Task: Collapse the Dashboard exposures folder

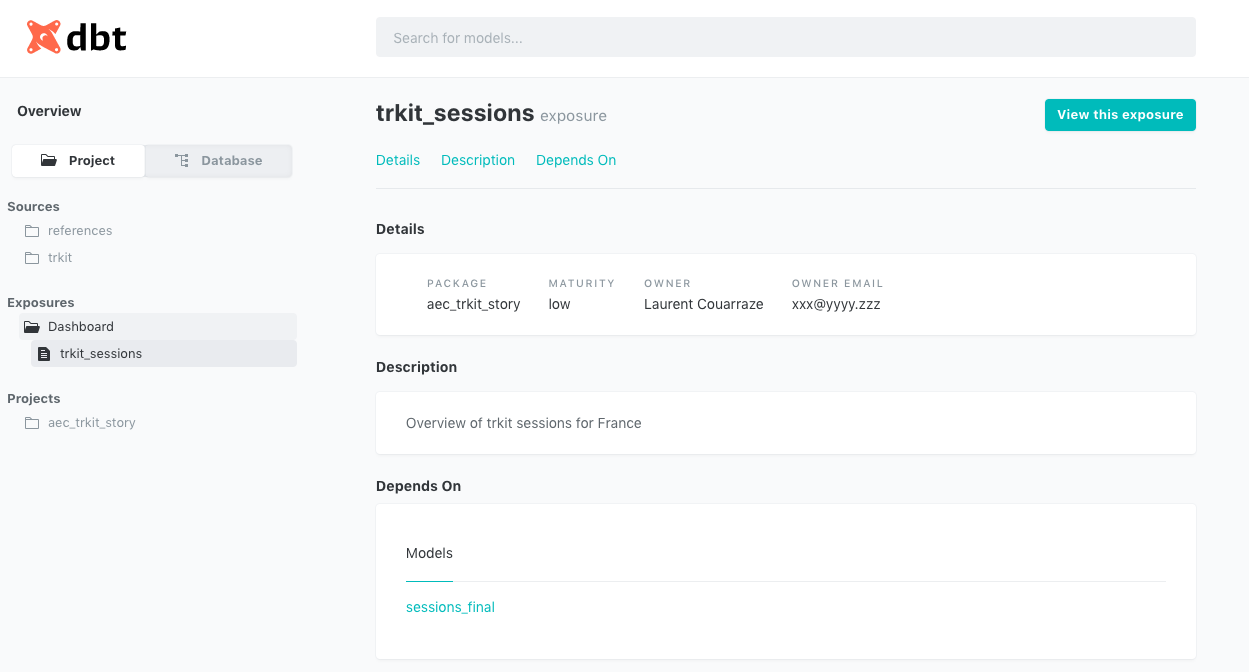Action: tap(81, 327)
